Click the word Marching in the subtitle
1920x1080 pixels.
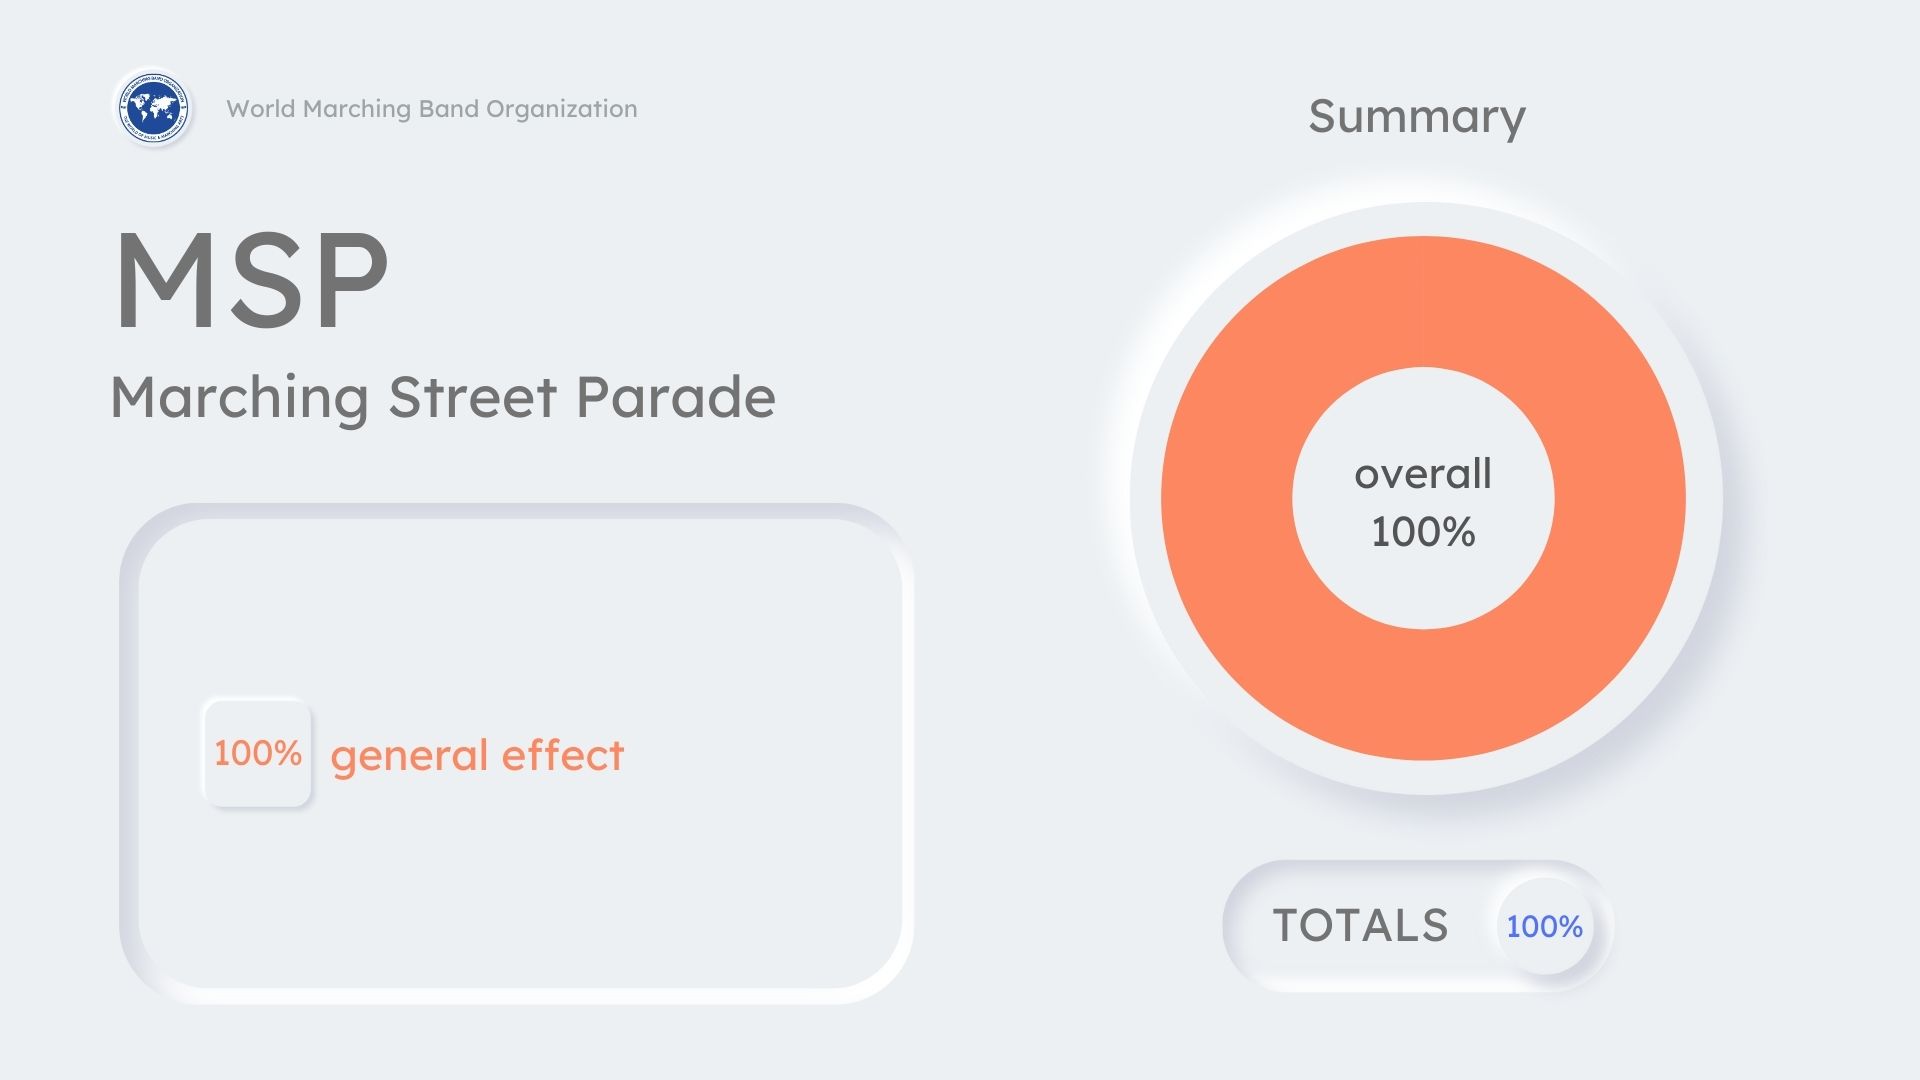tap(239, 398)
